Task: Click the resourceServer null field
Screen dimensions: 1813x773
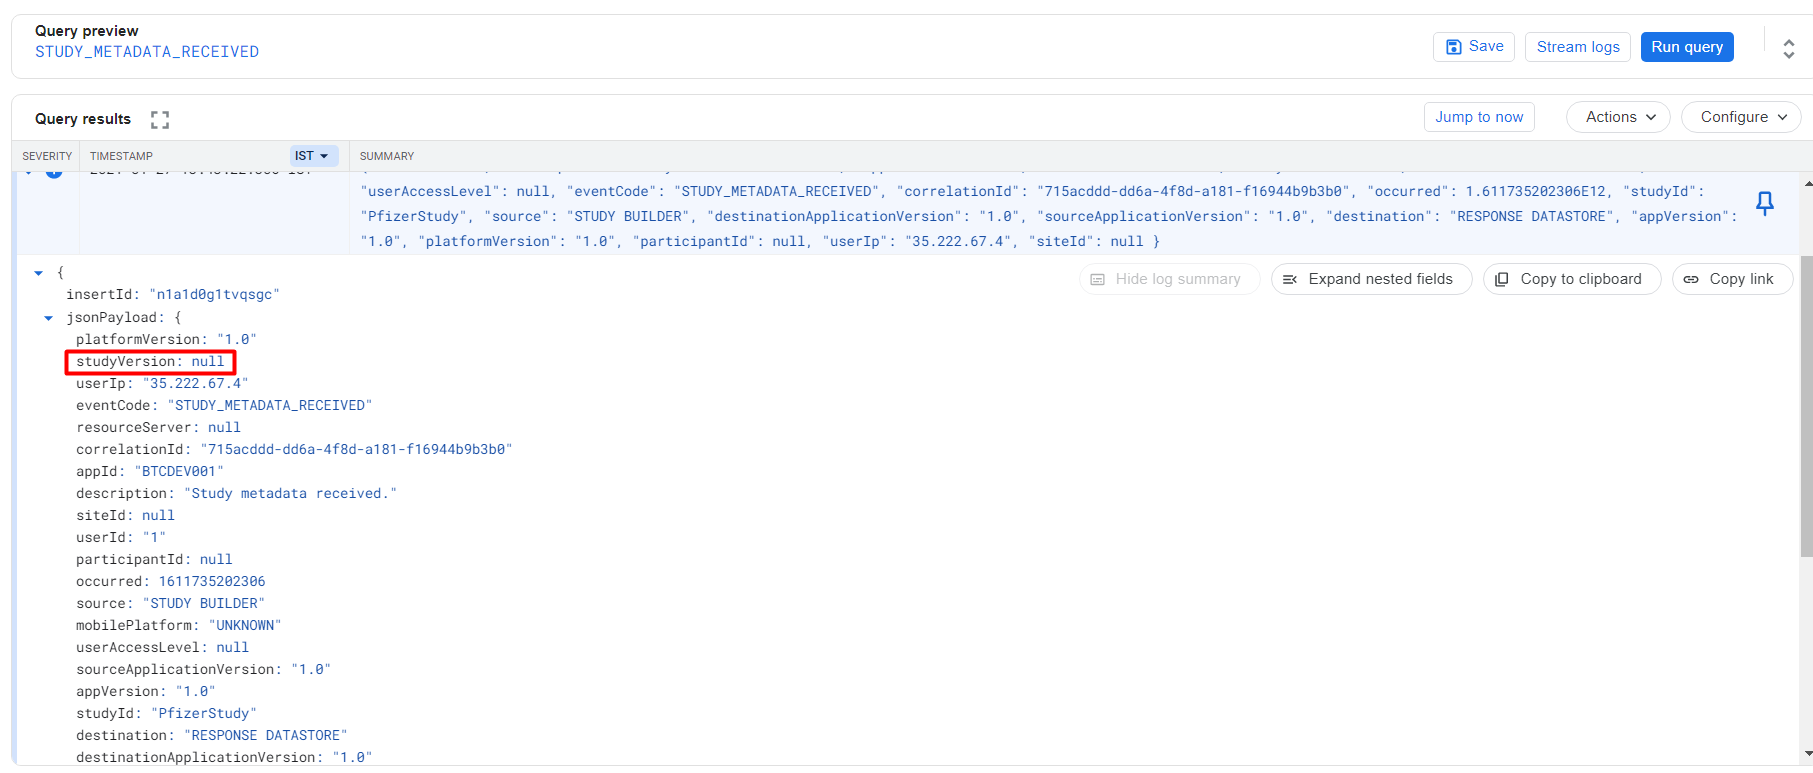Action: tap(158, 428)
